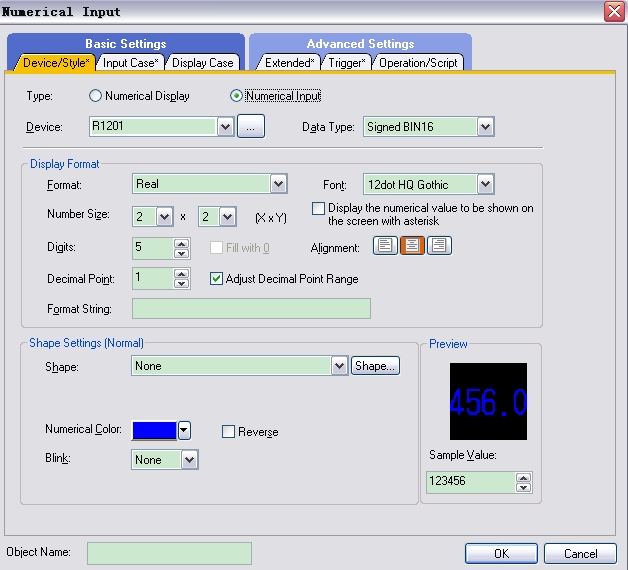Click the OK button

click(x=501, y=553)
